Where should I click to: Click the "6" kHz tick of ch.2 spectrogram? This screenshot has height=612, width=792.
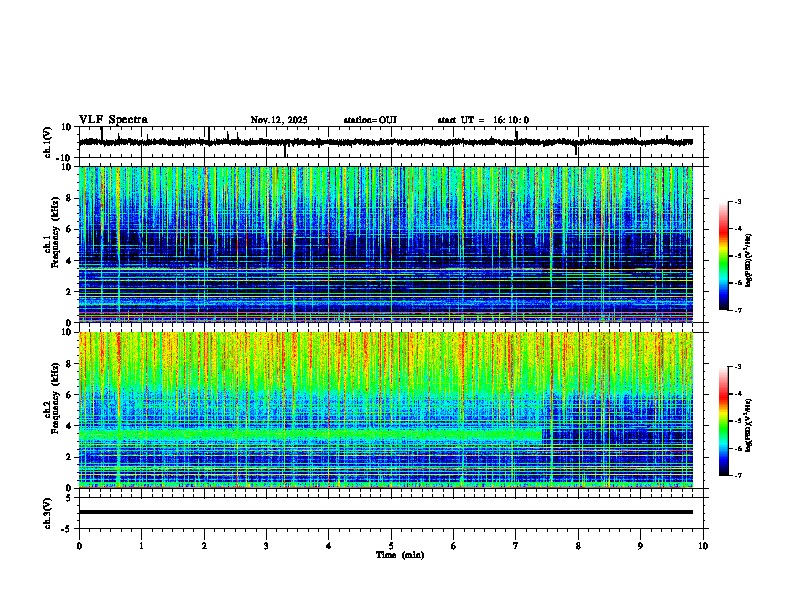69,395
